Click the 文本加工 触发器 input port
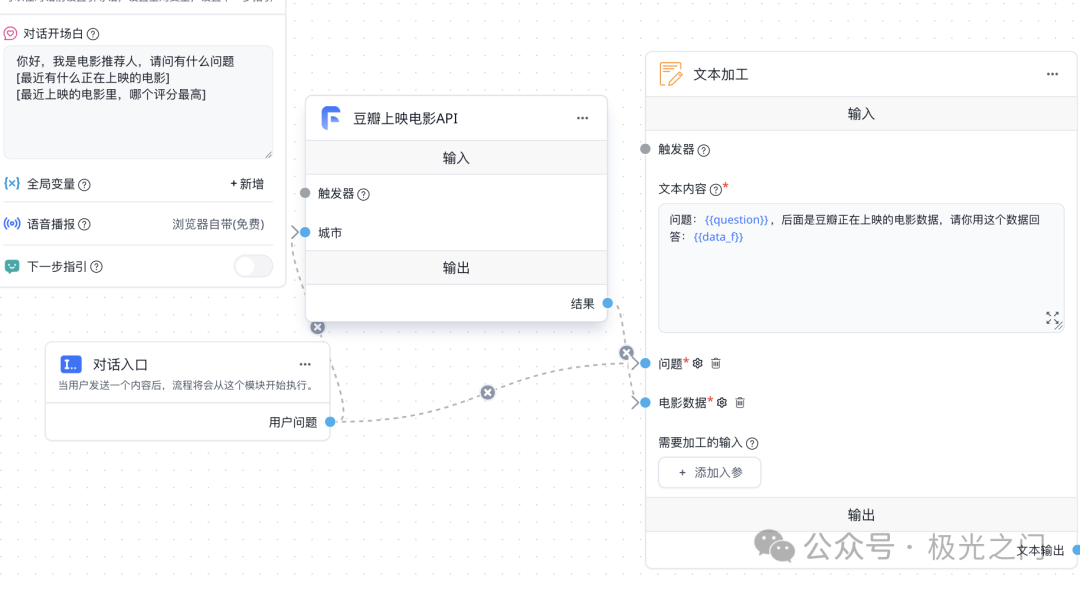This screenshot has height=590, width=1080. pyautogui.click(x=645, y=149)
